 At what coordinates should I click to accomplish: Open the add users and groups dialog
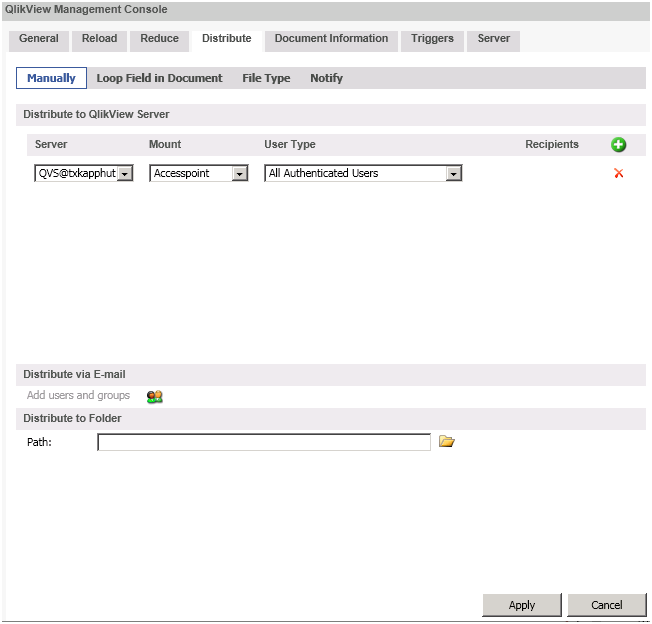[155, 397]
